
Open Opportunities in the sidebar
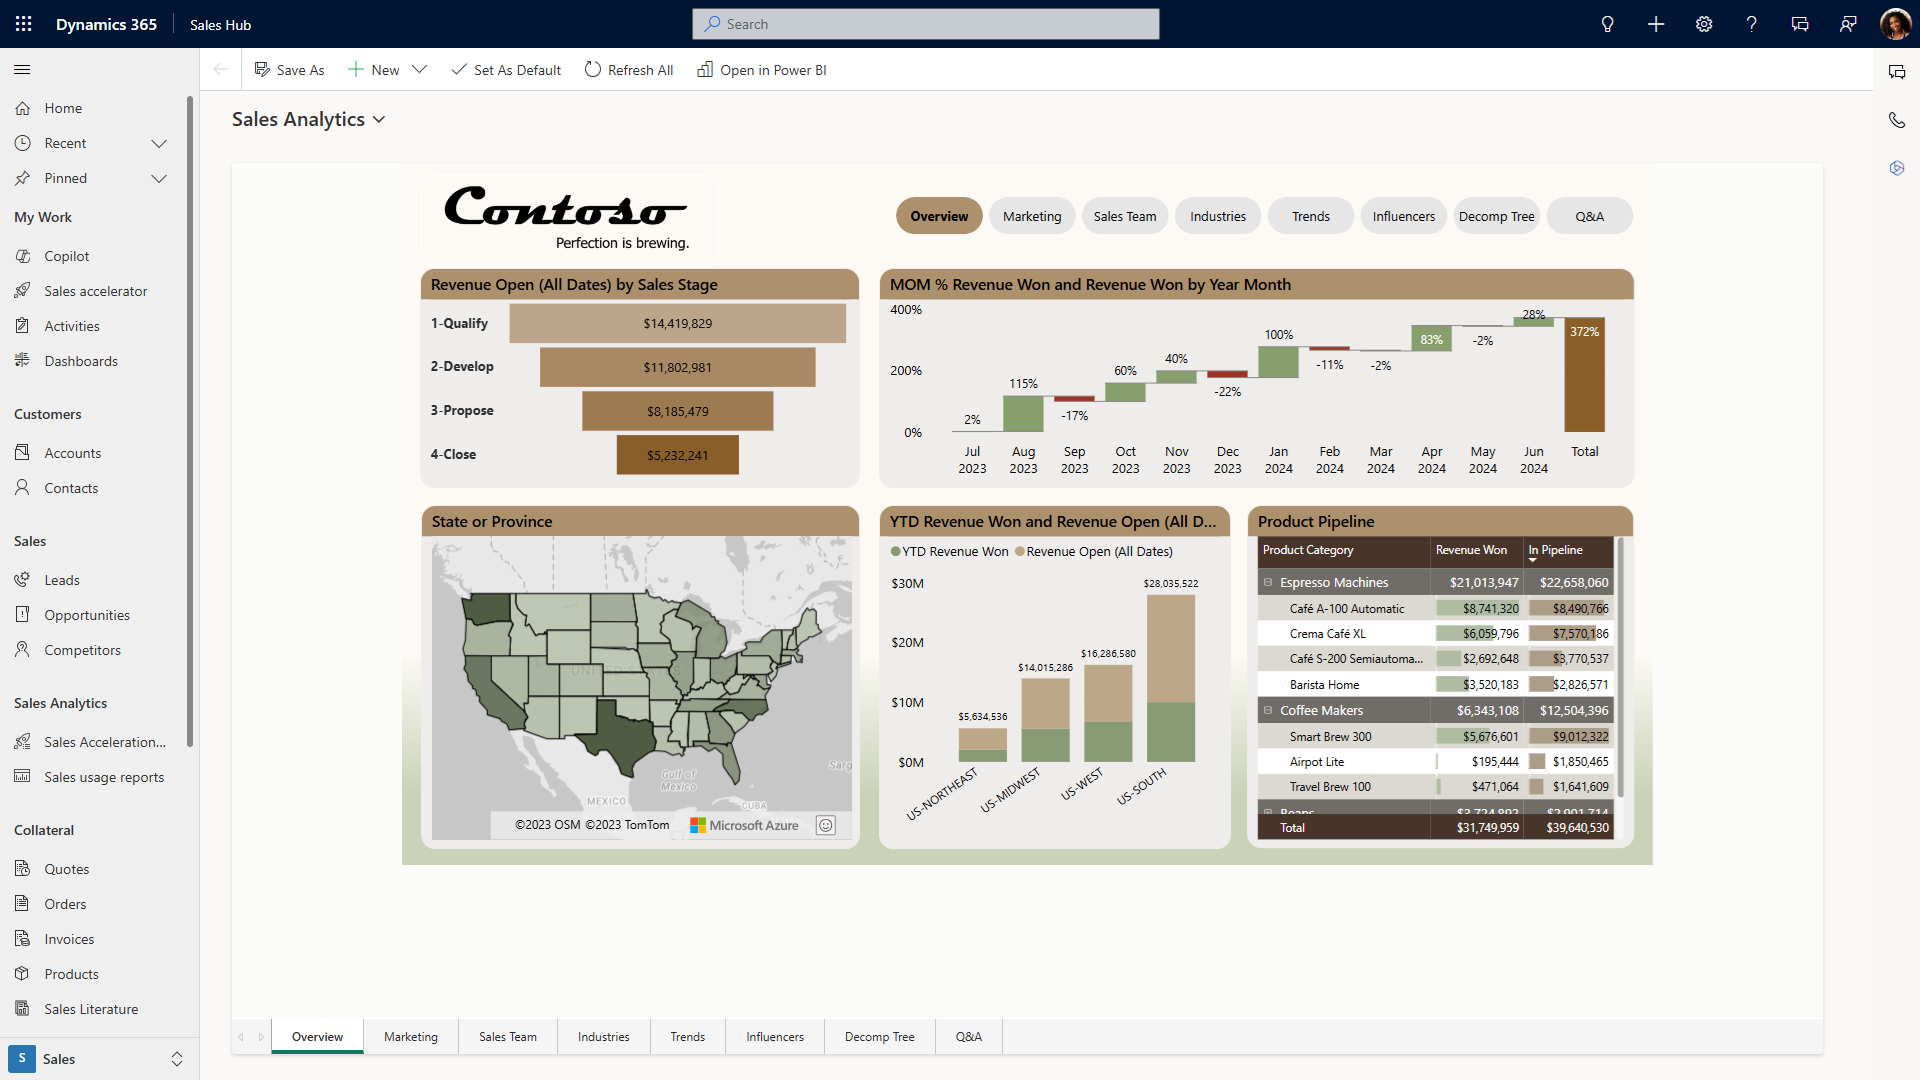pos(87,615)
